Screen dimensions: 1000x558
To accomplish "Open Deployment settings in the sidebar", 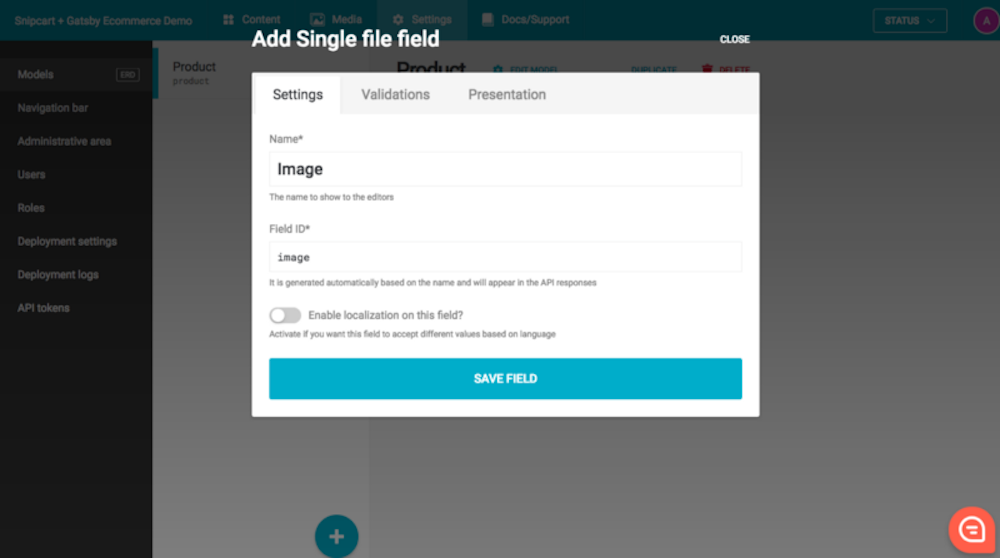I will click(x=67, y=242).
